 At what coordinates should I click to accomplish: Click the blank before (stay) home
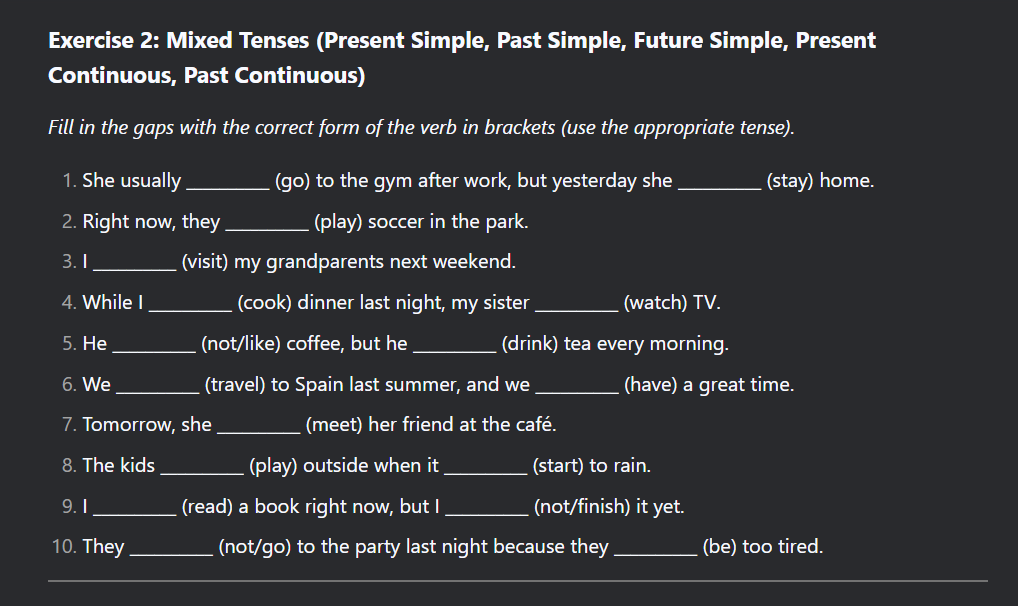719,183
